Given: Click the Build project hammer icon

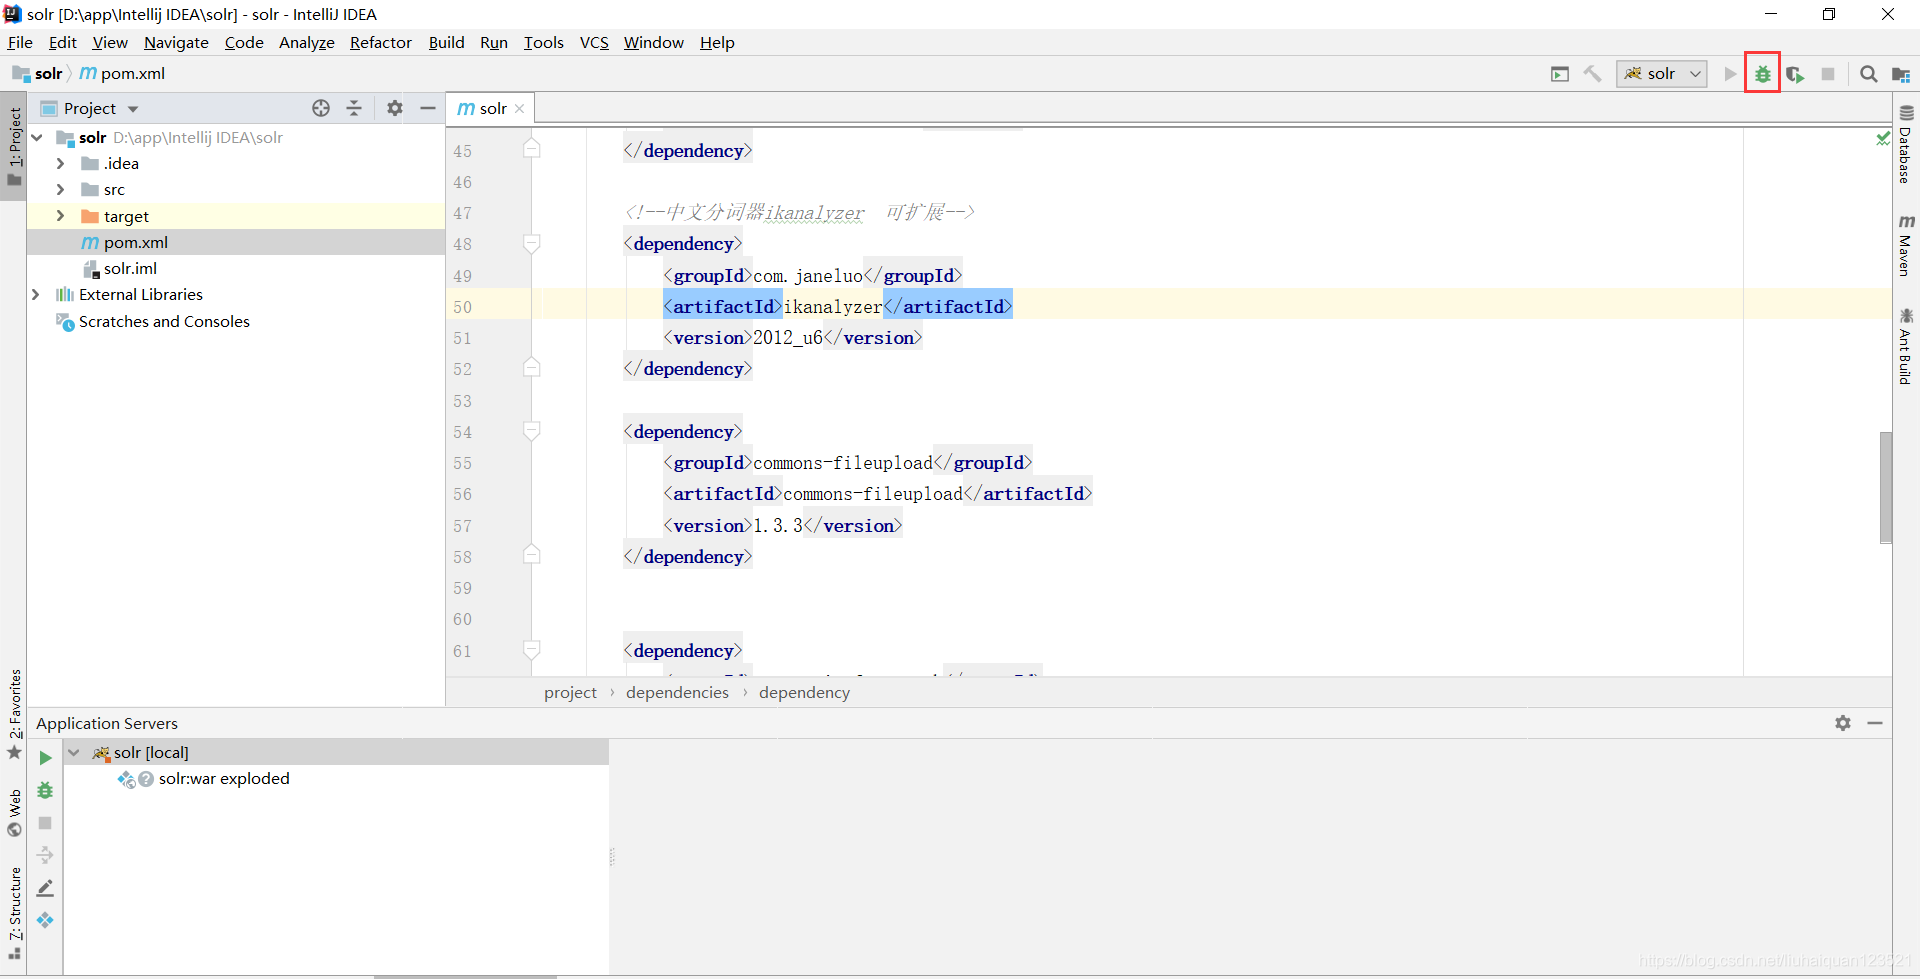Looking at the screenshot, I should coord(1593,74).
